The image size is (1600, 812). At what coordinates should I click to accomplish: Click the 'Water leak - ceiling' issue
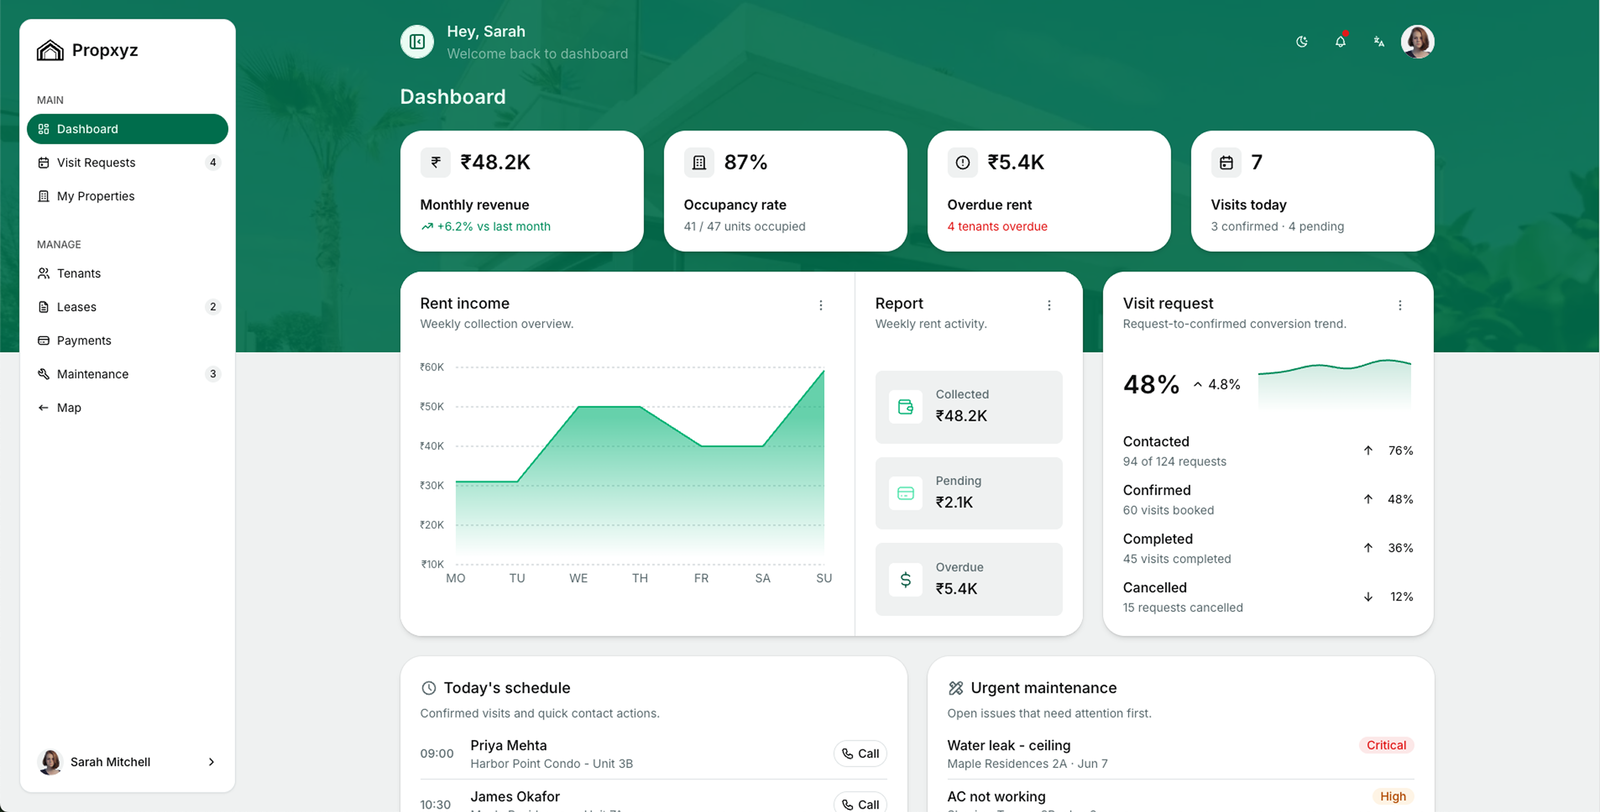pyautogui.click(x=1009, y=745)
